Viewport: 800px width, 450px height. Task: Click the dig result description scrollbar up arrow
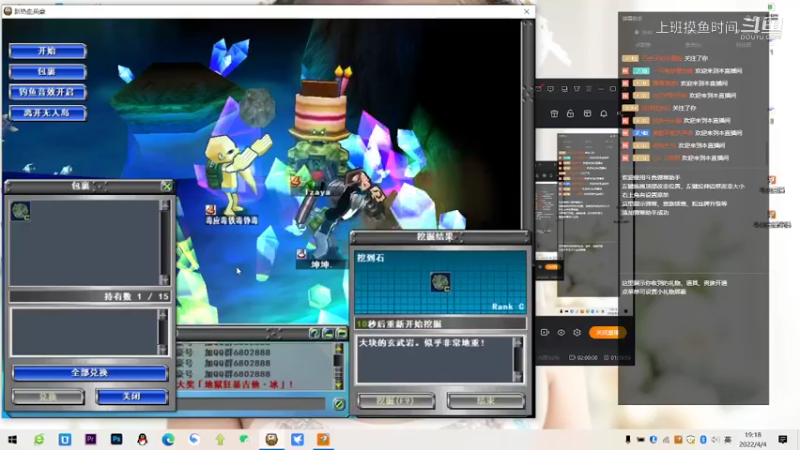518,343
